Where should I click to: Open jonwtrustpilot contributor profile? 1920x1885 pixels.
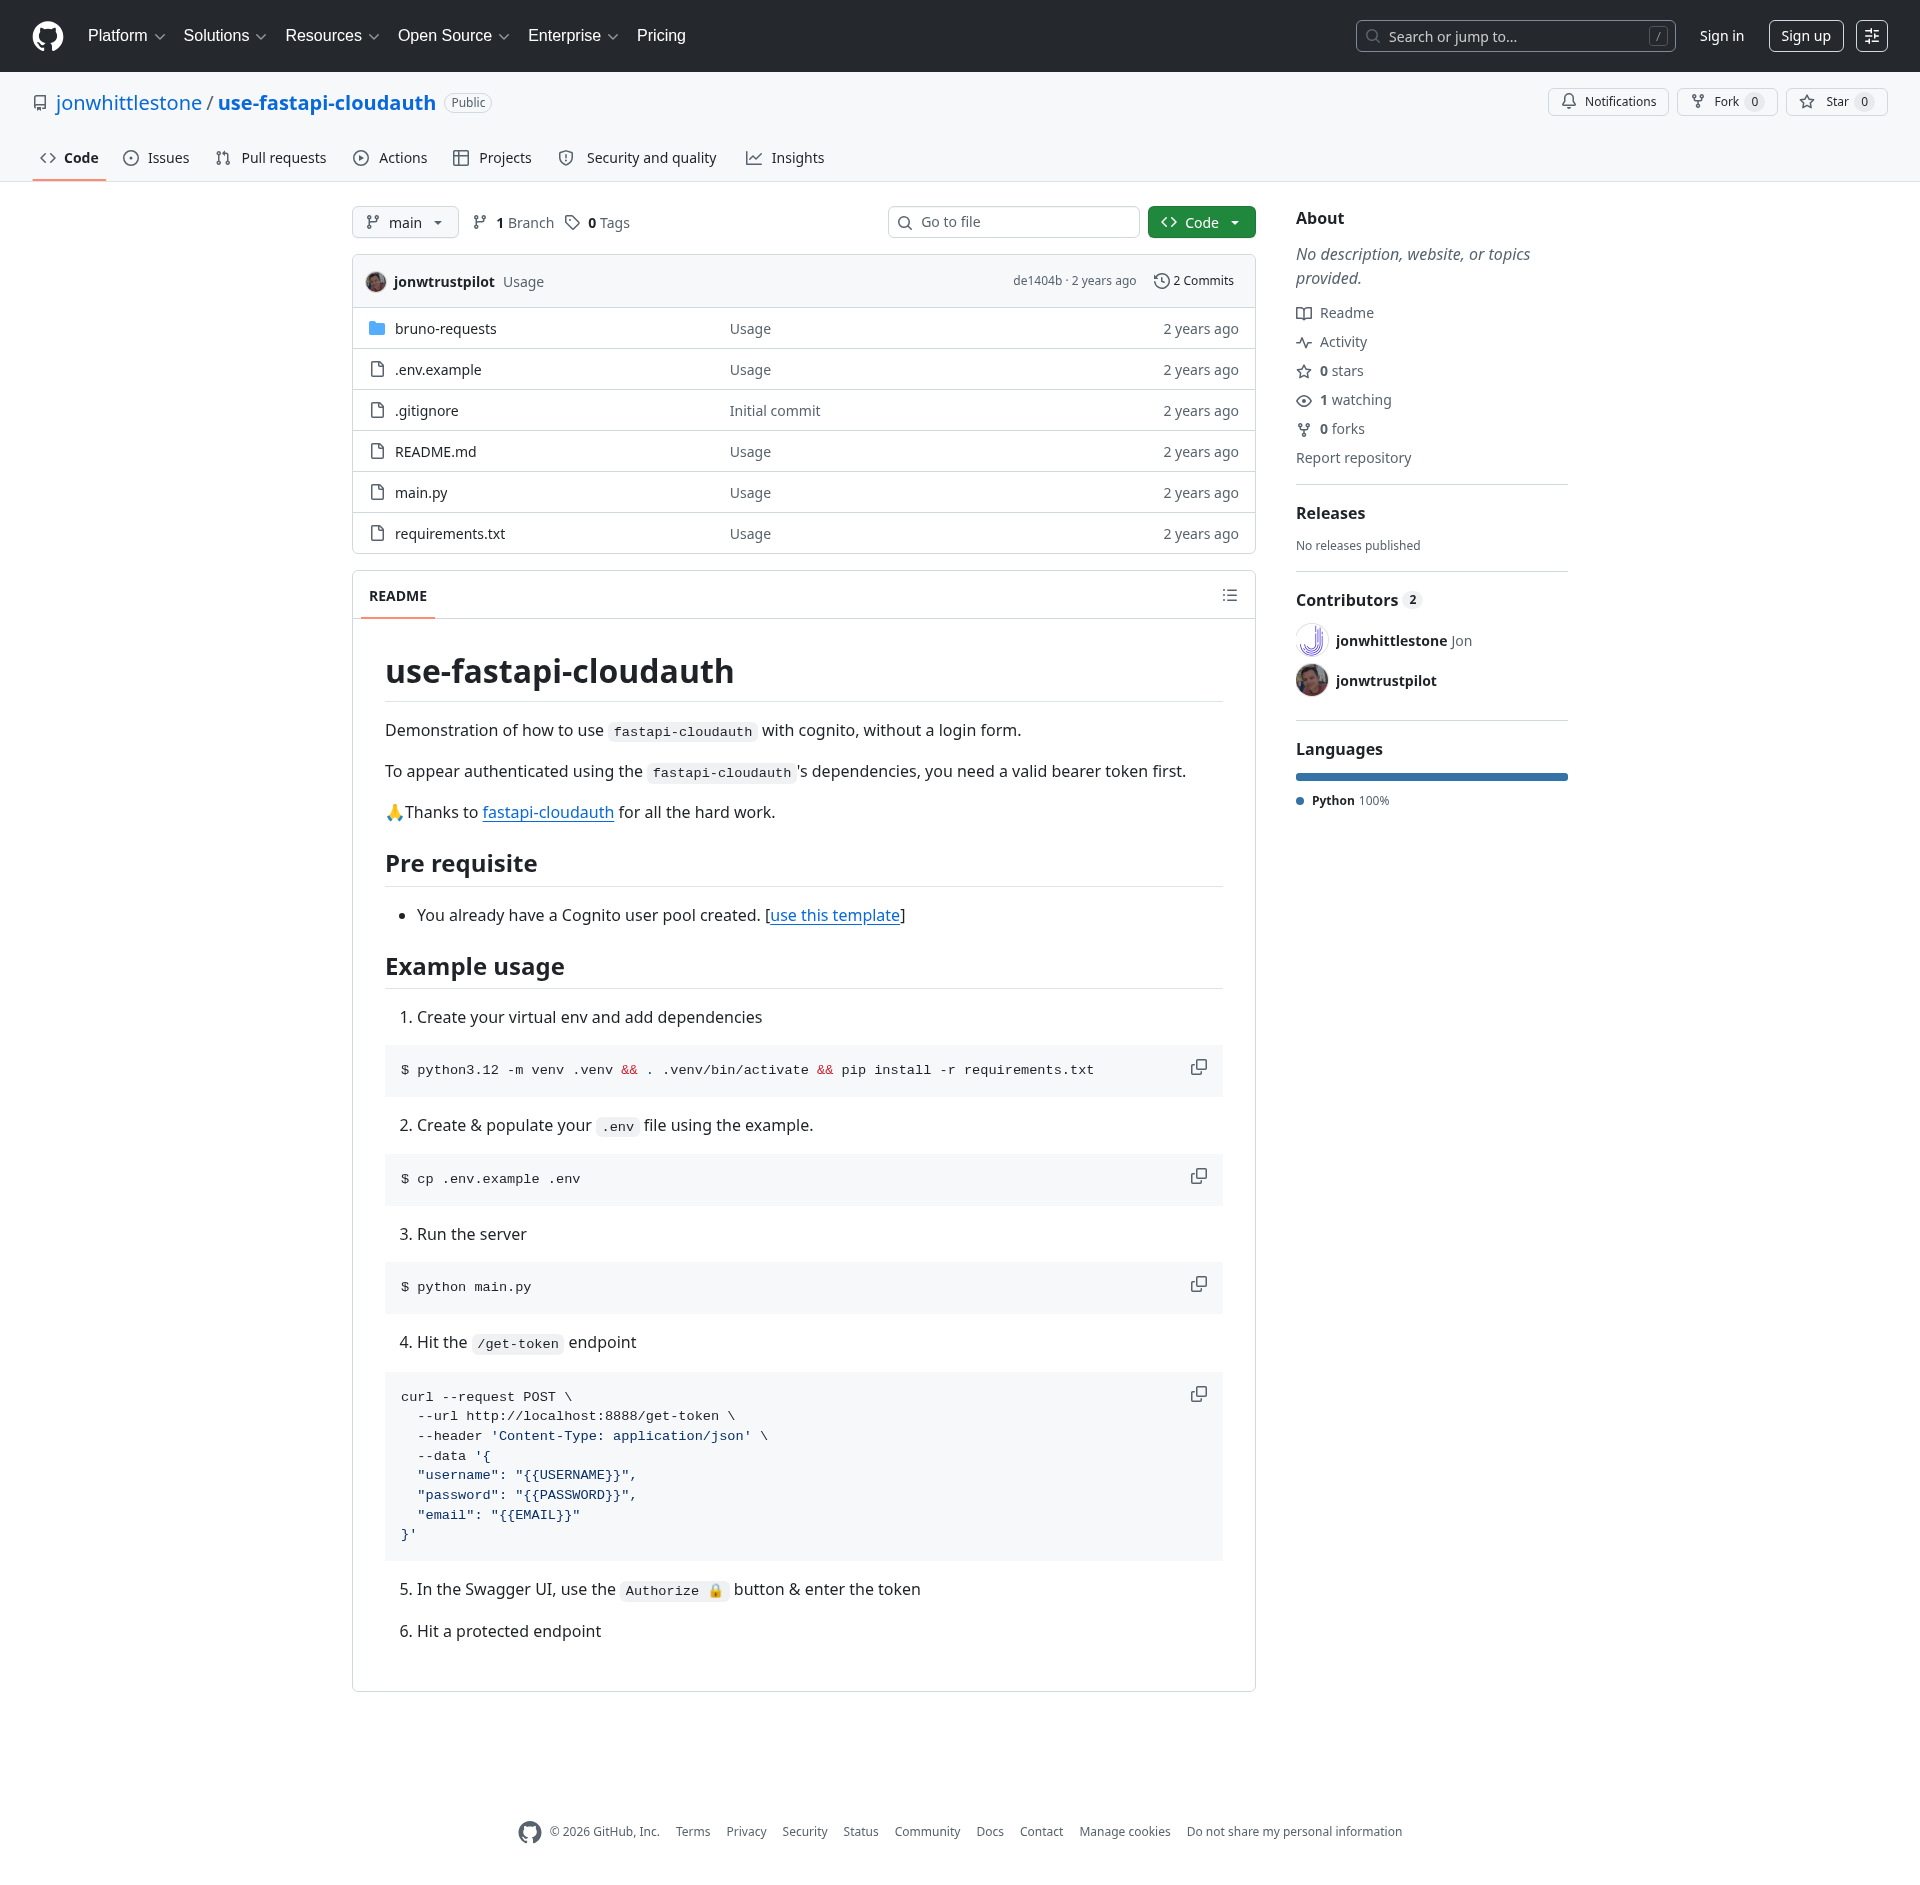[1385, 681]
